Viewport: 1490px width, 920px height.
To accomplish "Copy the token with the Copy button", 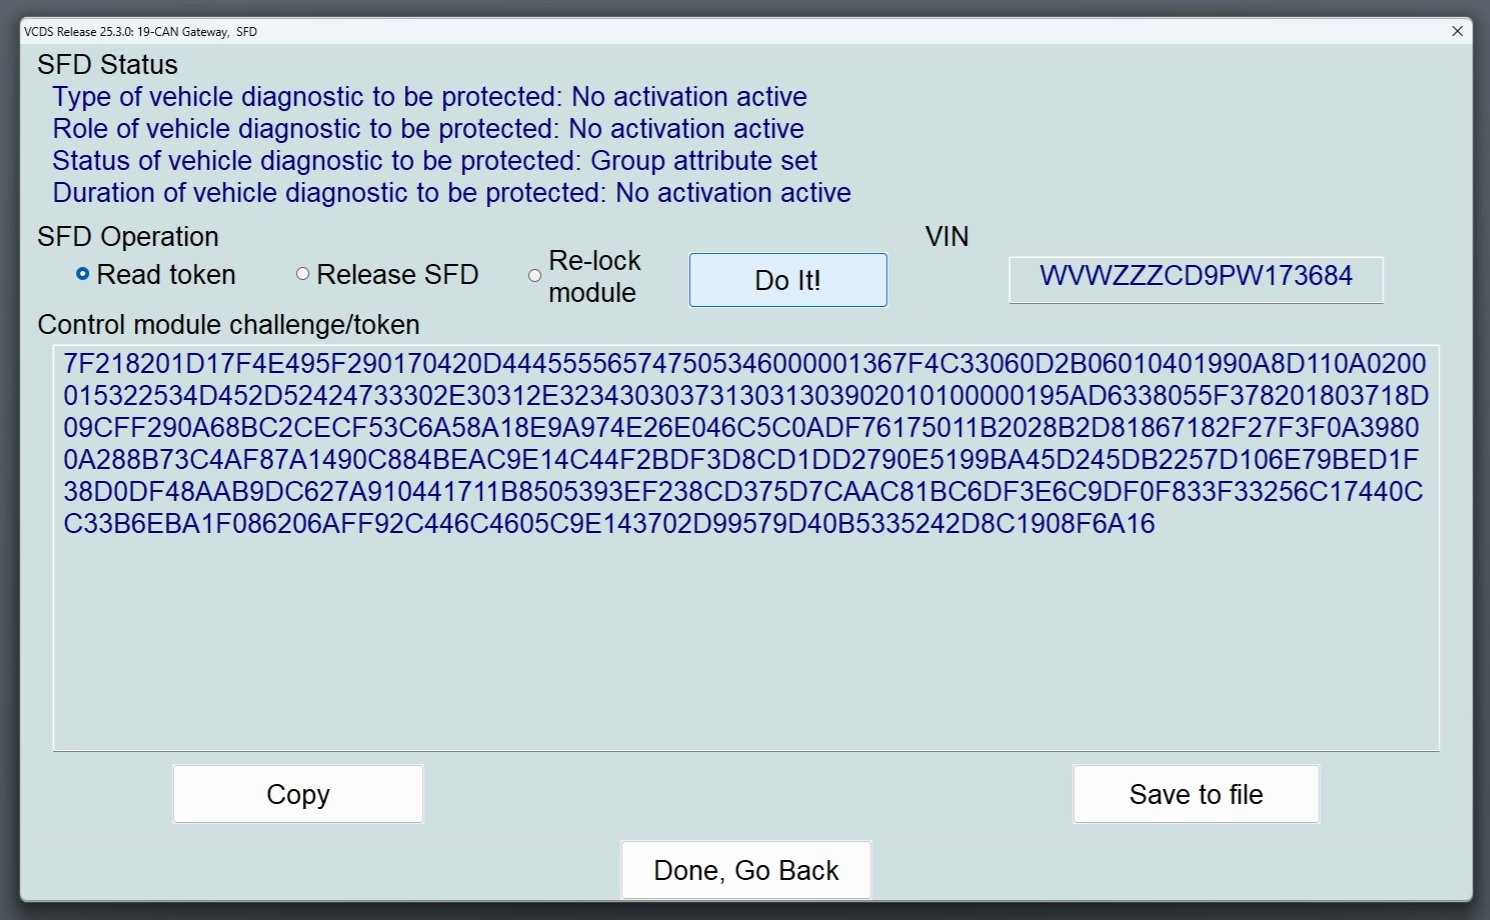I will coord(298,794).
